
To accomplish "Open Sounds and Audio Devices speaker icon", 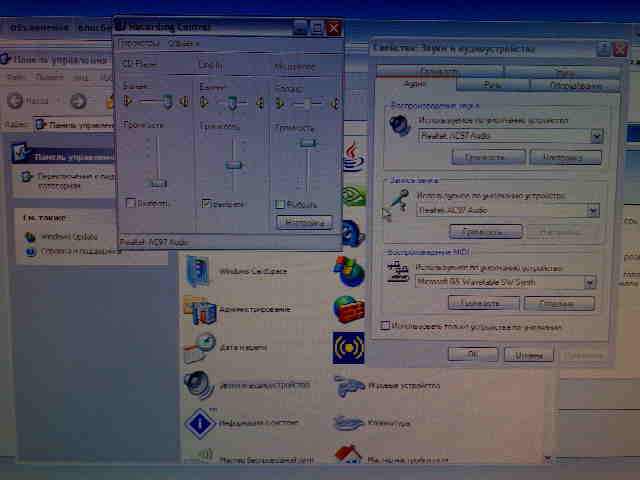I will [198, 385].
